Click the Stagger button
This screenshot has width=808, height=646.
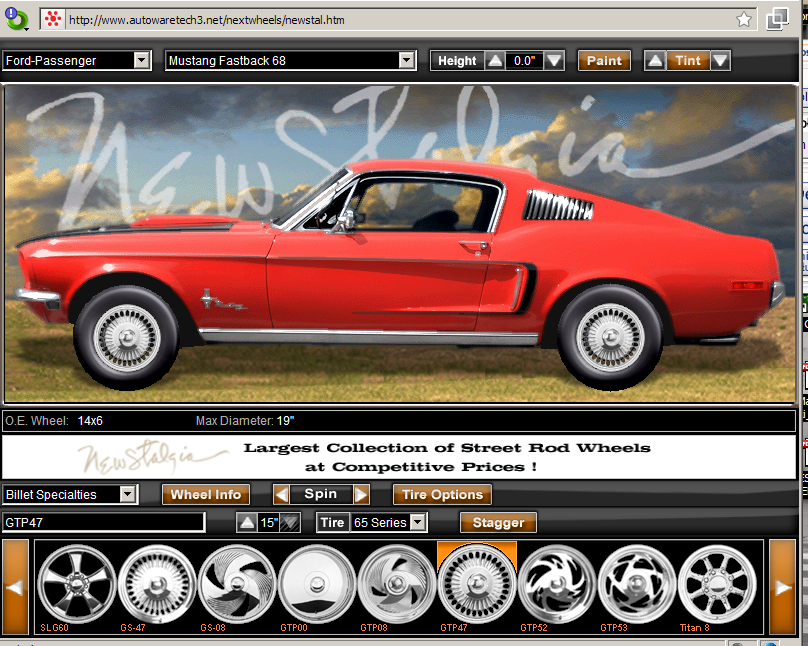pos(498,522)
